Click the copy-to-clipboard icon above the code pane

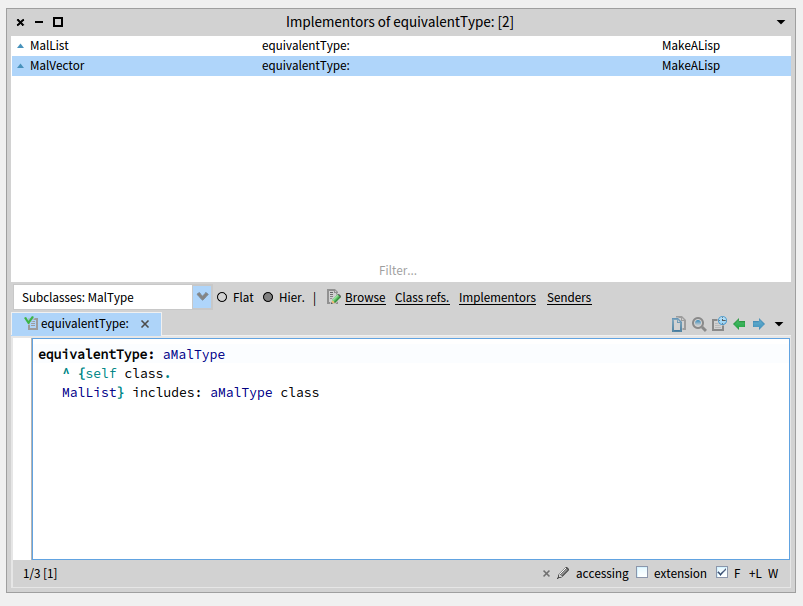pyautogui.click(x=679, y=324)
